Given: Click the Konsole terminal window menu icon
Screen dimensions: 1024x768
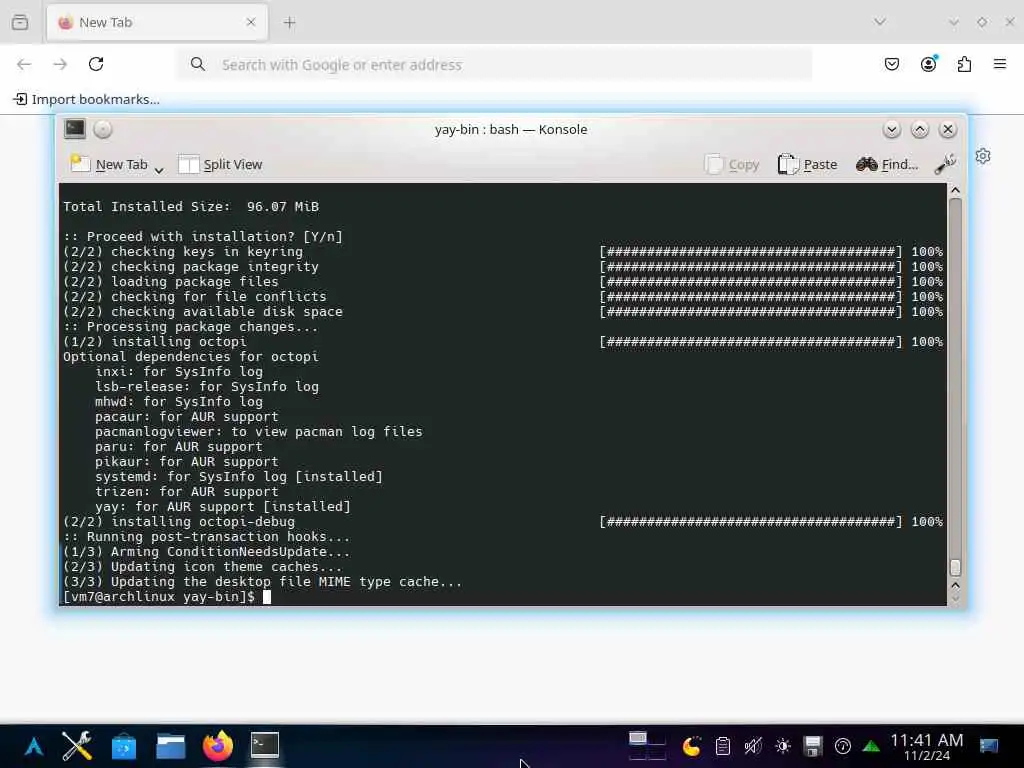Looking at the screenshot, I should (x=75, y=129).
